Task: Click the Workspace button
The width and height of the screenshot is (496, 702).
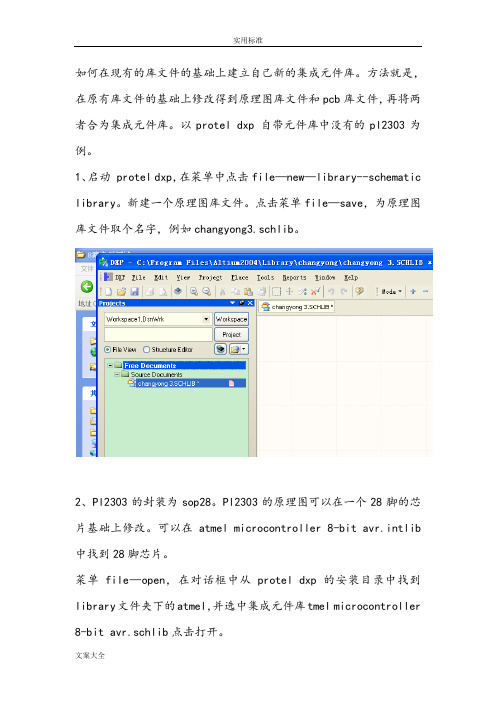Action: tap(231, 319)
